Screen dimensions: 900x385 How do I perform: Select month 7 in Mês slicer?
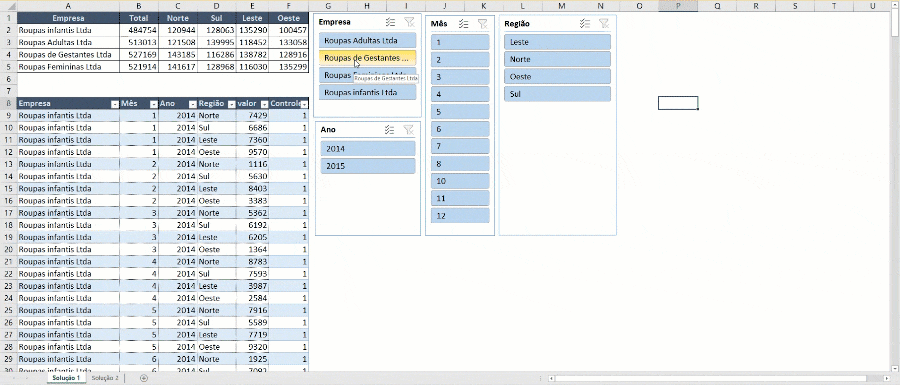coord(460,146)
